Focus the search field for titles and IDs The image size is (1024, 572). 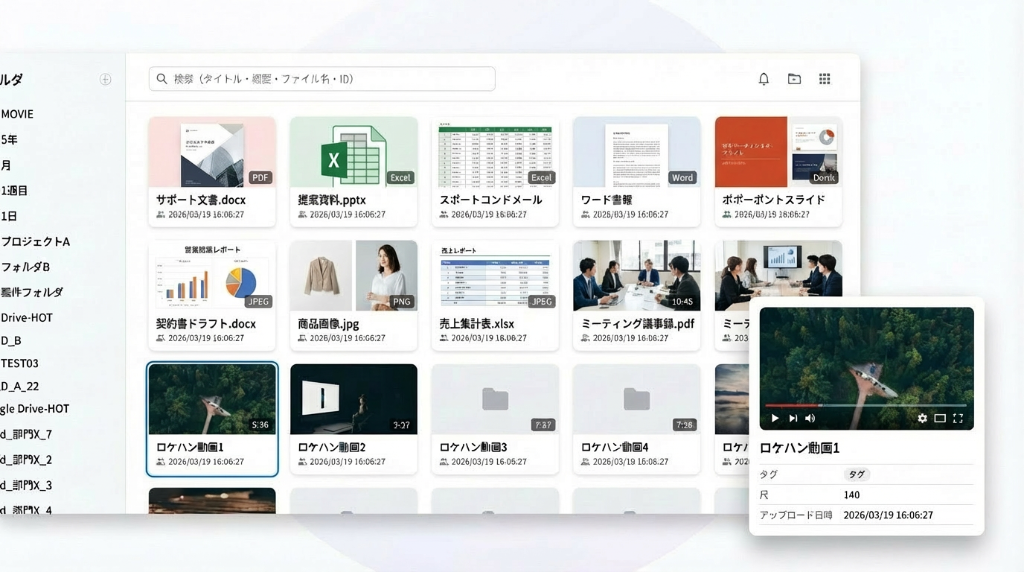(322, 79)
